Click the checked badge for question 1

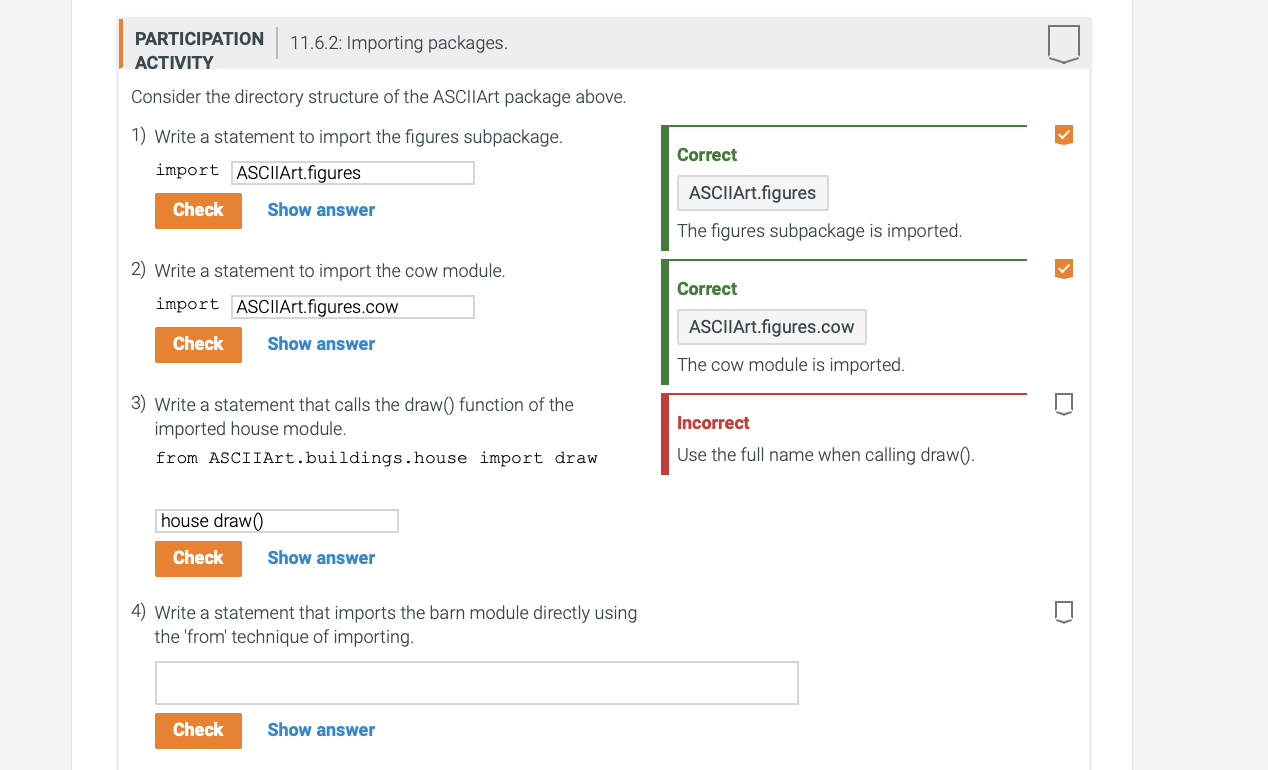[x=1064, y=135]
